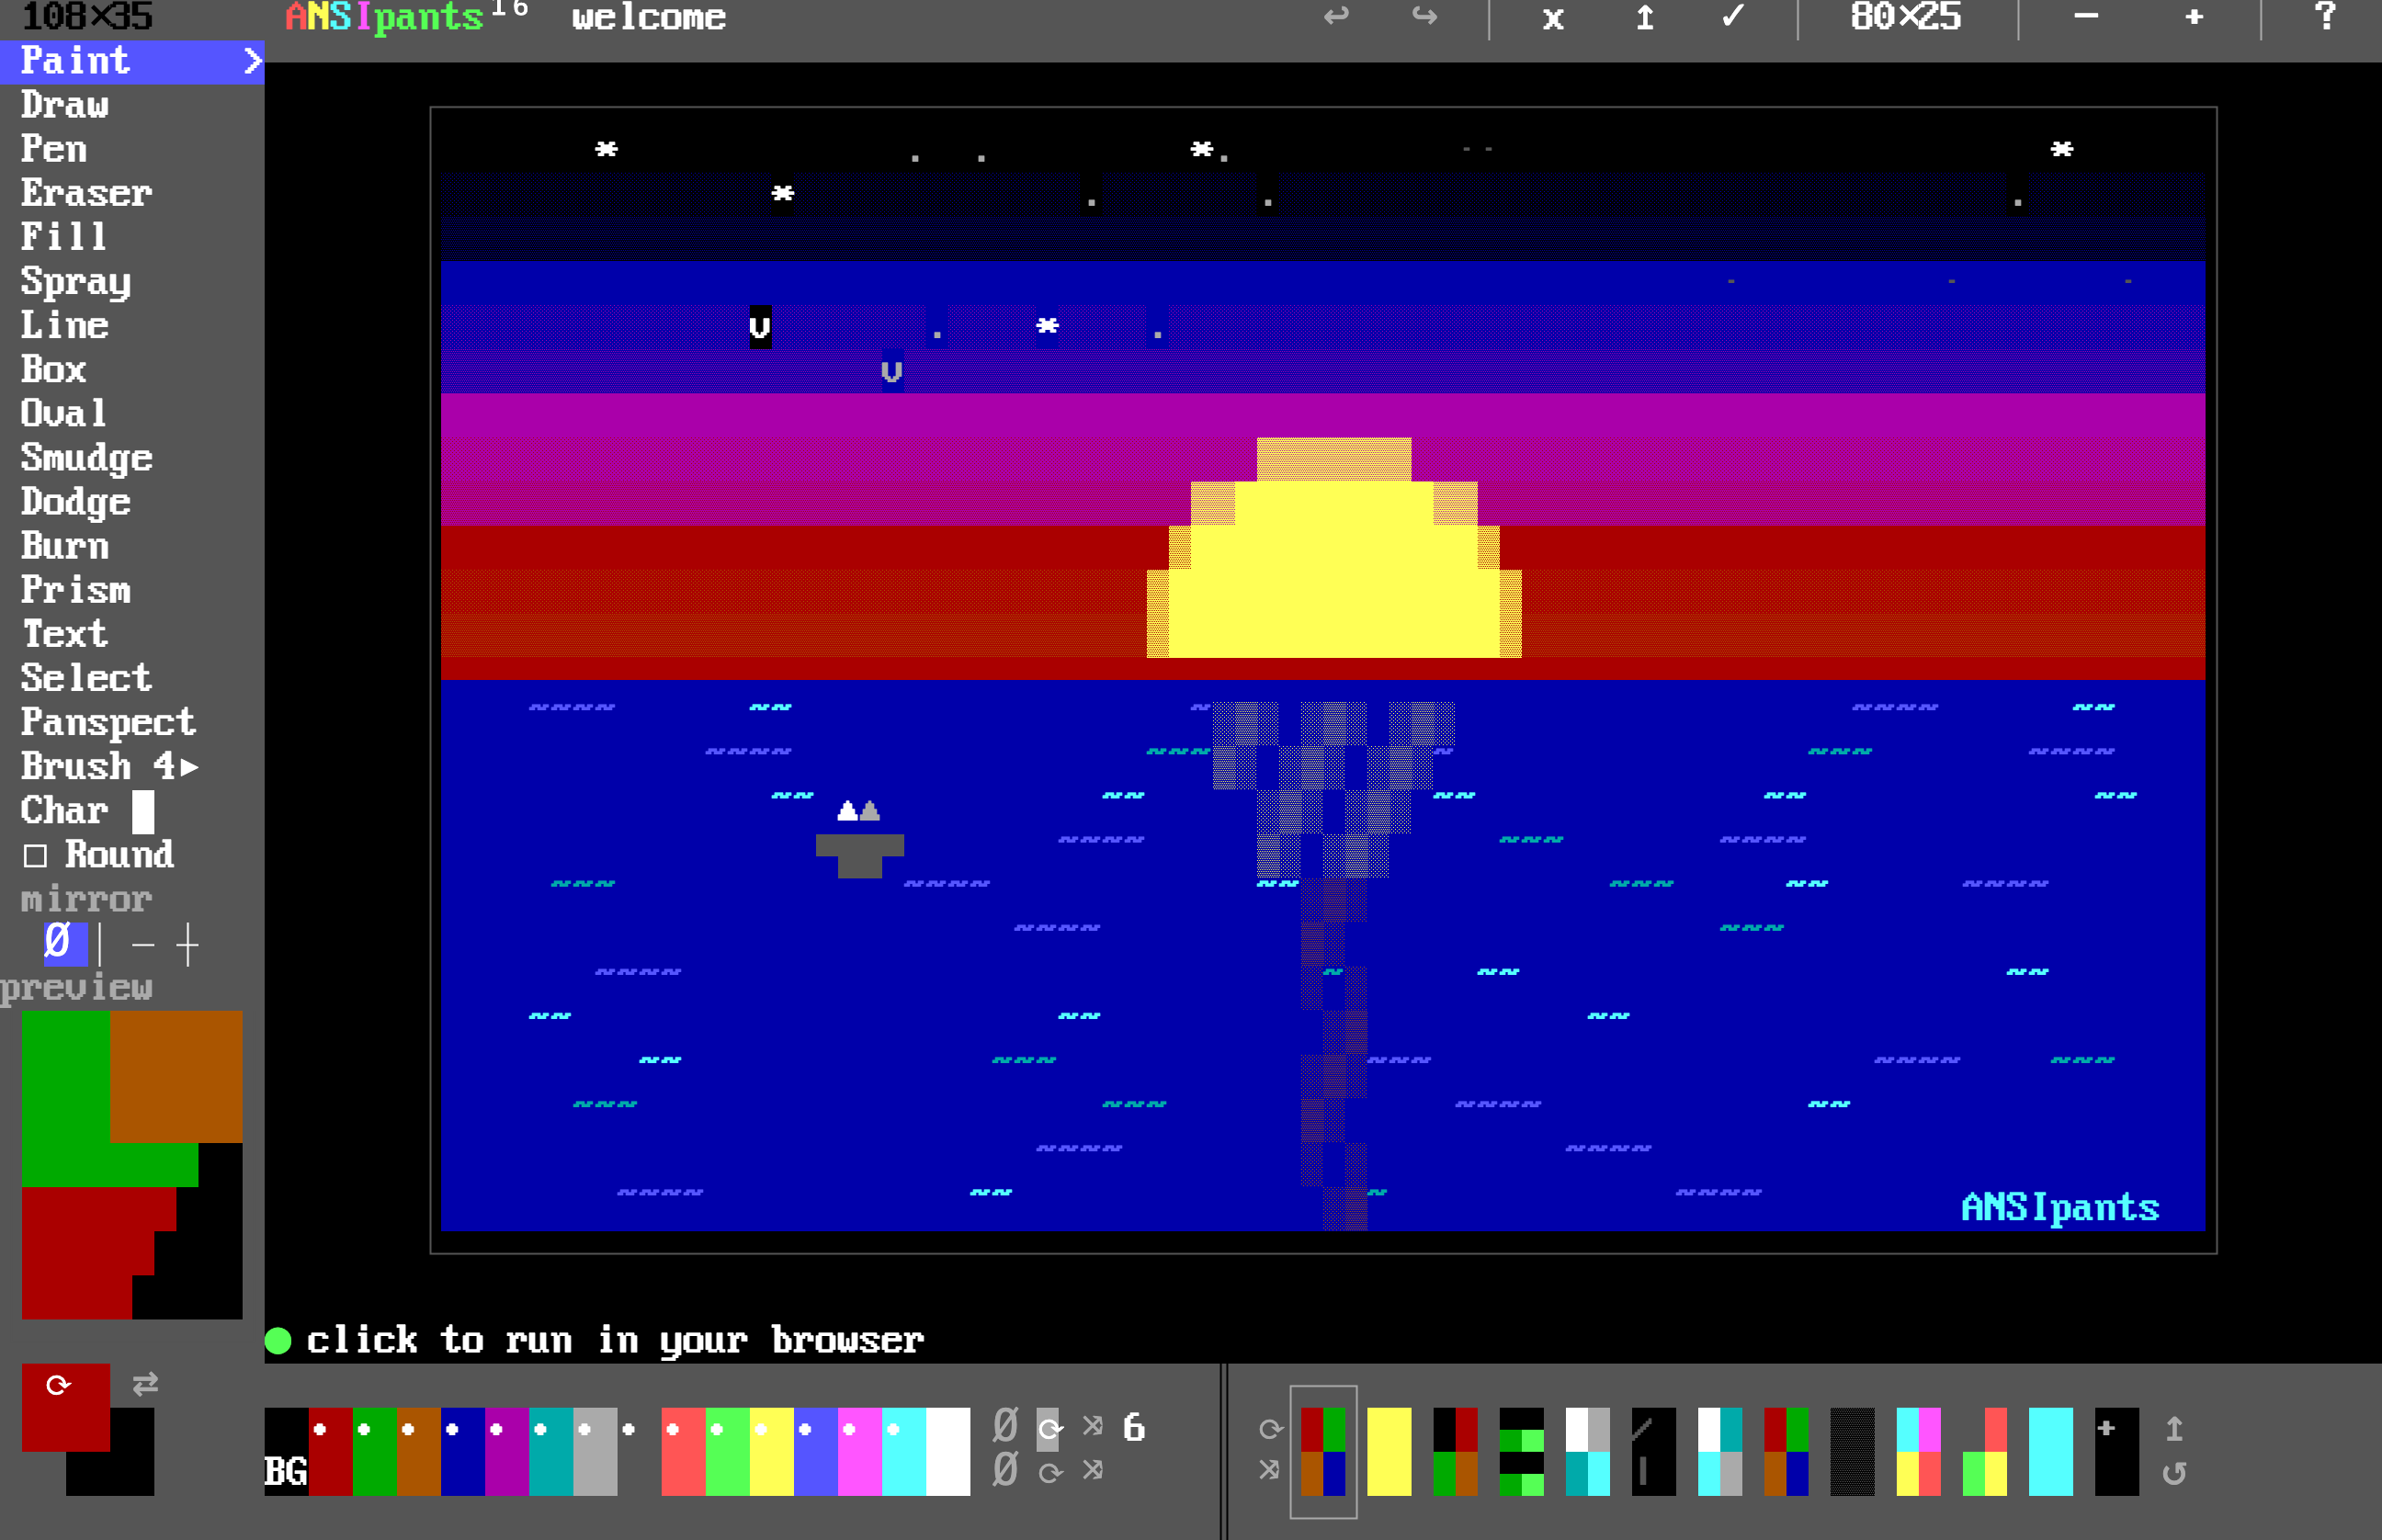
Task: Click lower Ø icon beside palette
Action: pyautogui.click(x=1005, y=1470)
